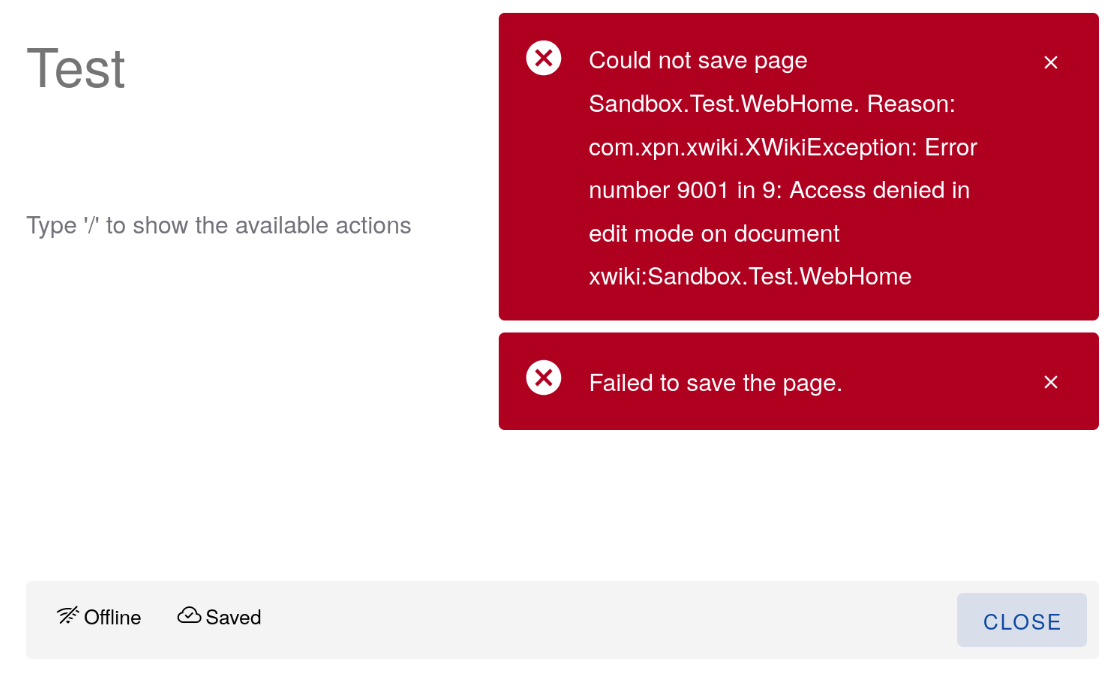The height and width of the screenshot is (678, 1119).
Task: Click the Offline connection status icon
Action: [x=68, y=616]
